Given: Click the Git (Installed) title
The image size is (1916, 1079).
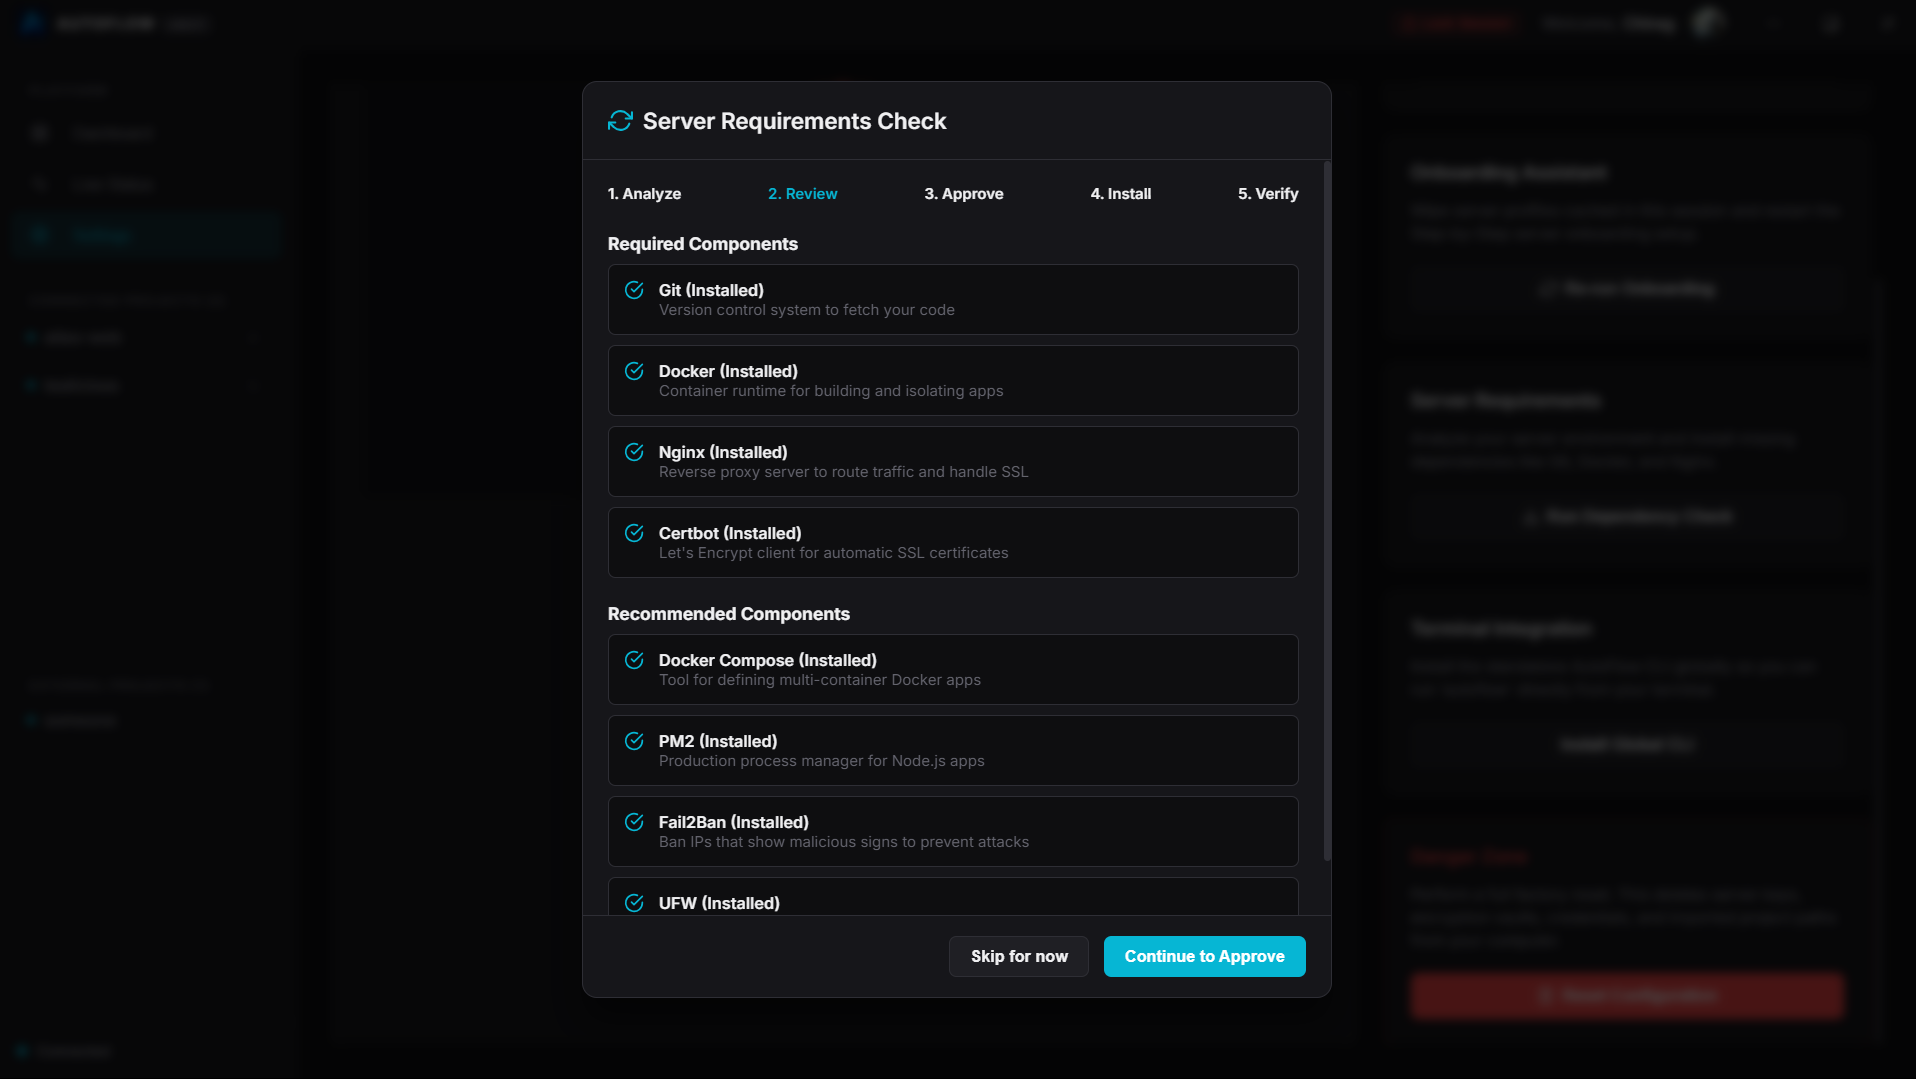Looking at the screenshot, I should (x=711, y=290).
